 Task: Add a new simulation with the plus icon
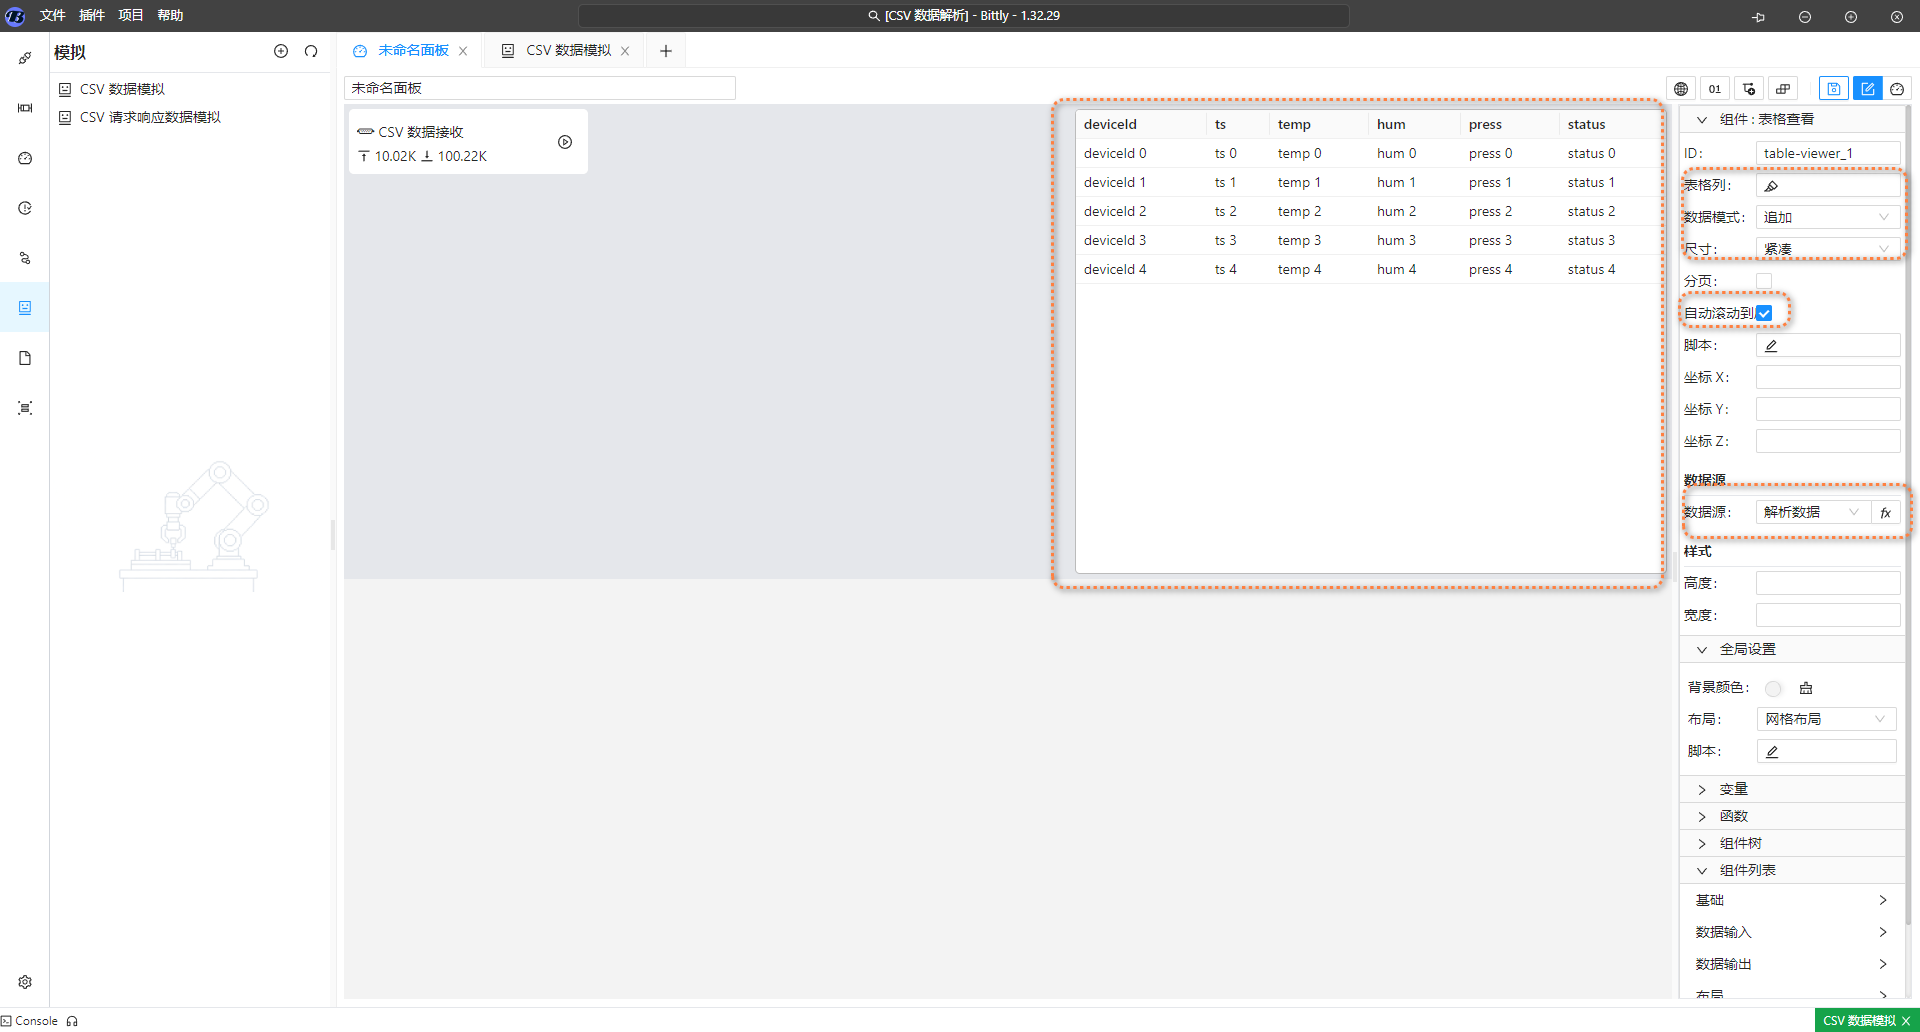[x=281, y=52]
